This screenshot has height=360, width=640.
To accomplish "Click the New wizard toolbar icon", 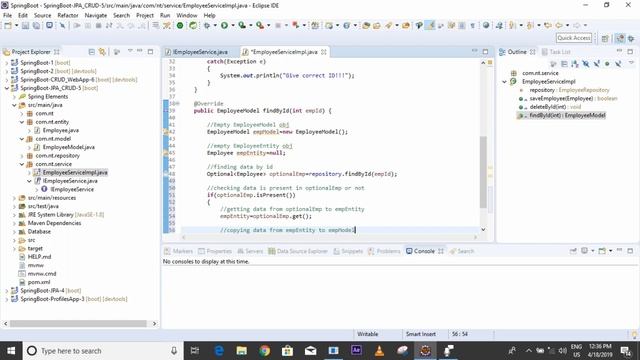I will click(x=8, y=25).
